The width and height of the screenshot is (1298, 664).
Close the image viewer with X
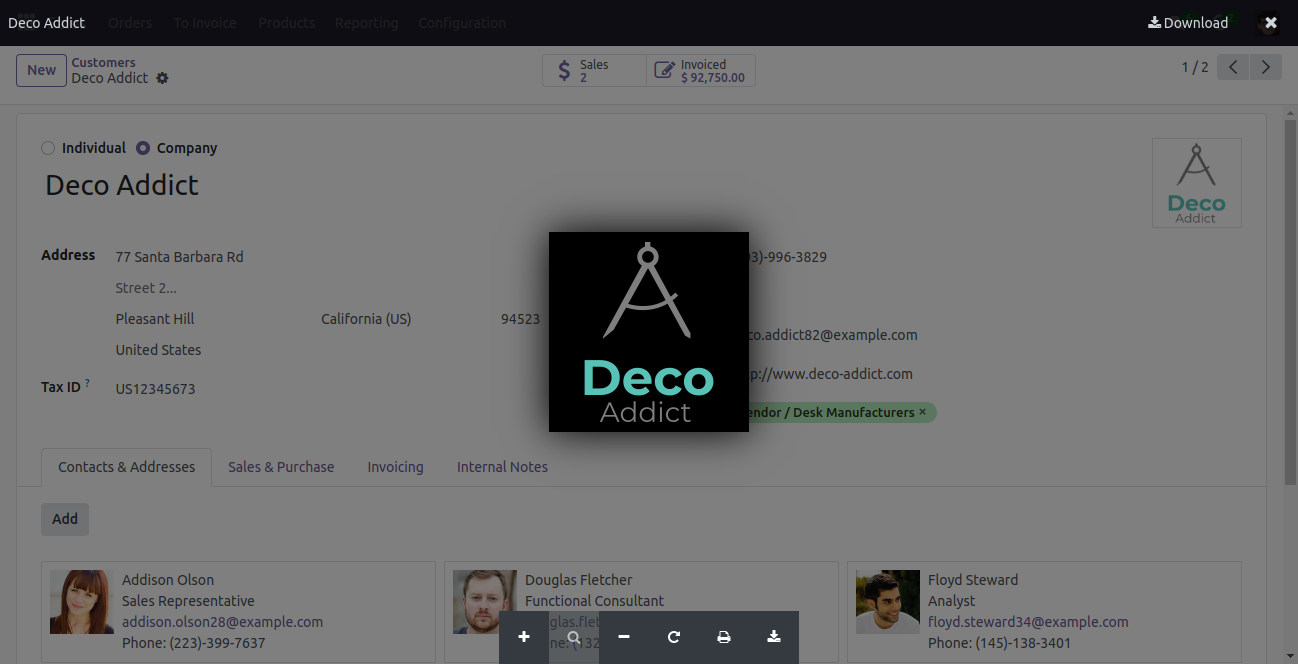(x=1271, y=23)
